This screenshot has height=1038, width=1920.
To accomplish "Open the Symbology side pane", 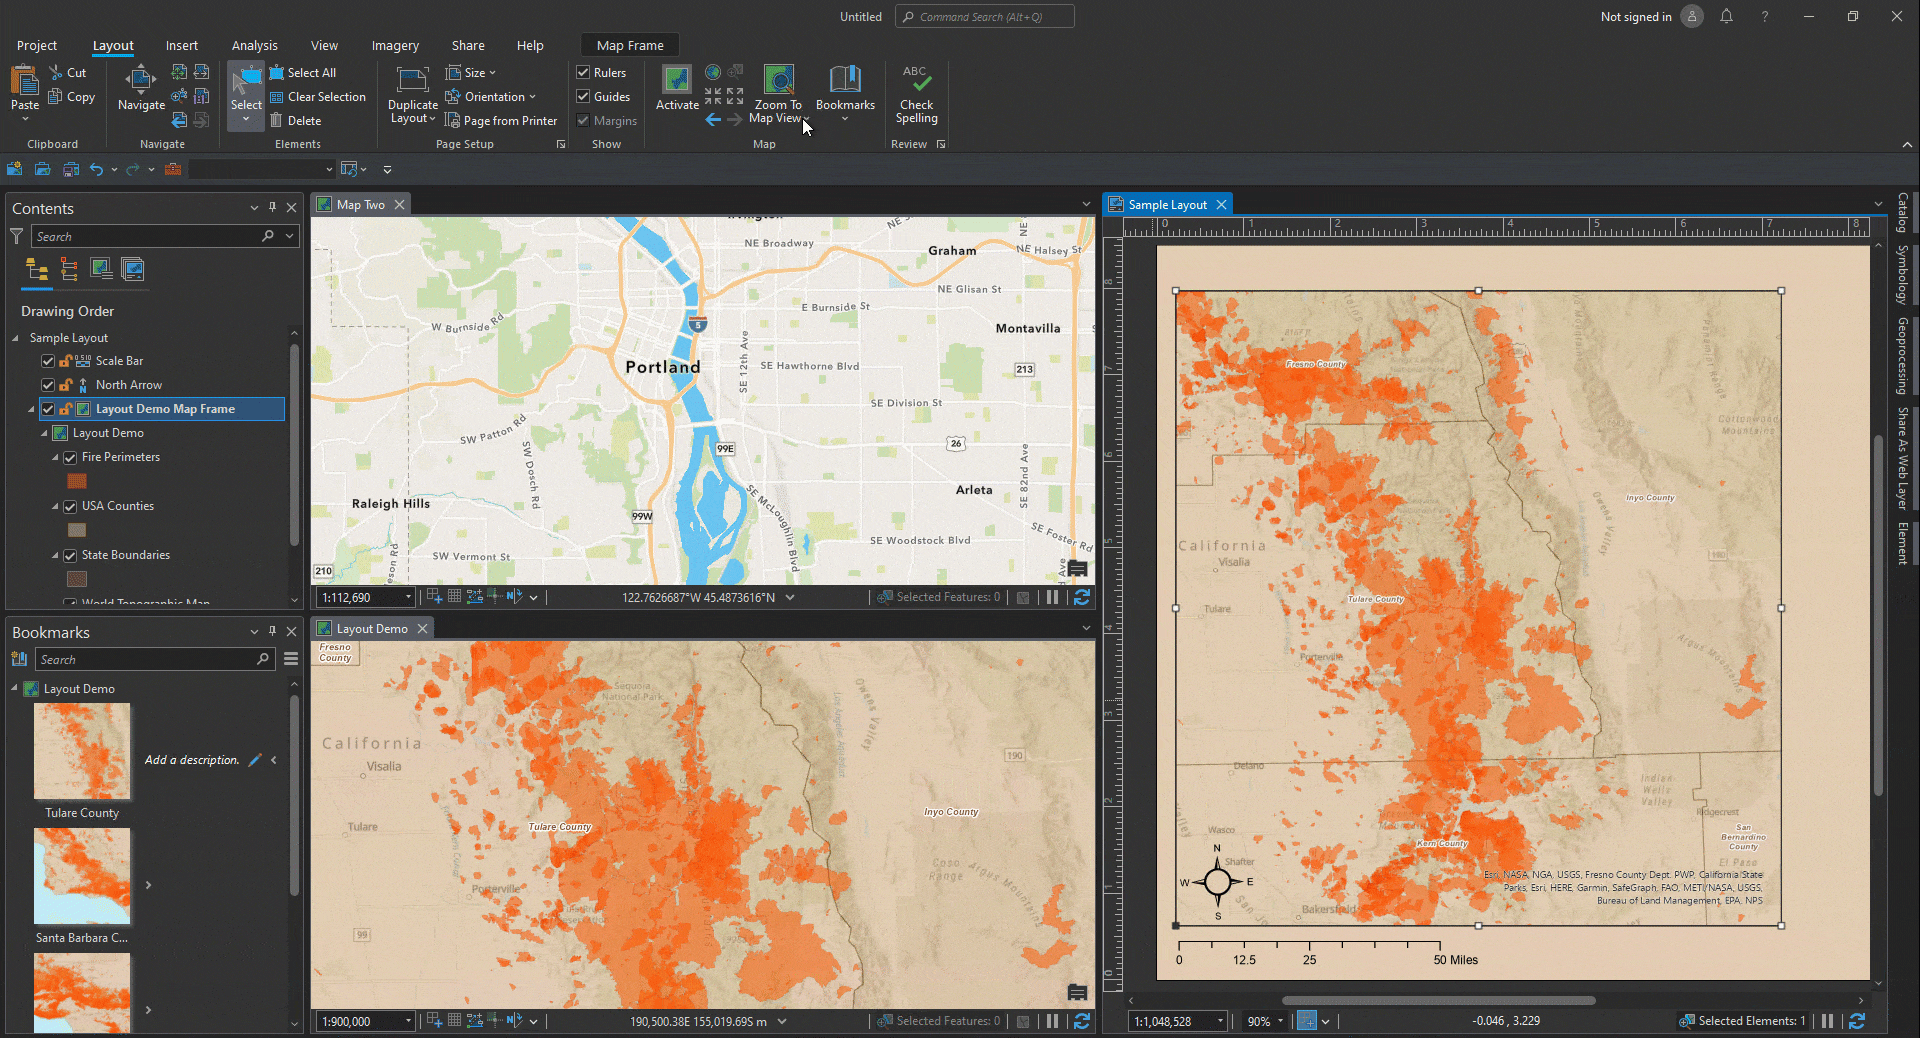I will (1903, 275).
